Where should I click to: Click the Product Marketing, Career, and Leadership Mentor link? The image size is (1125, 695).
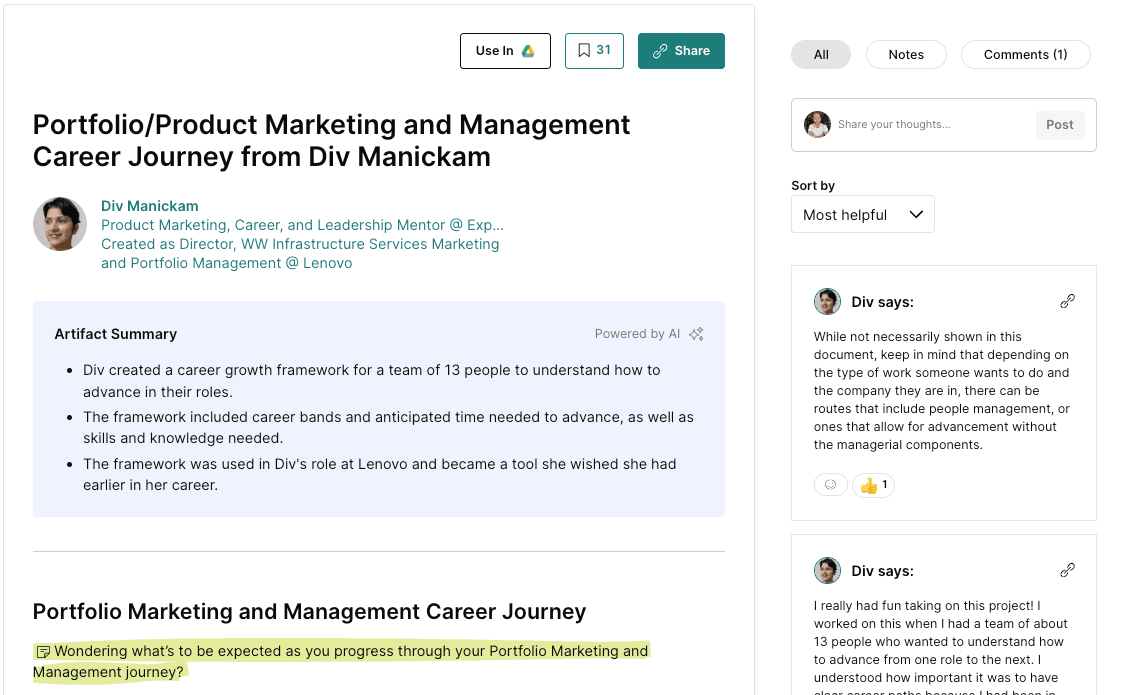302,225
